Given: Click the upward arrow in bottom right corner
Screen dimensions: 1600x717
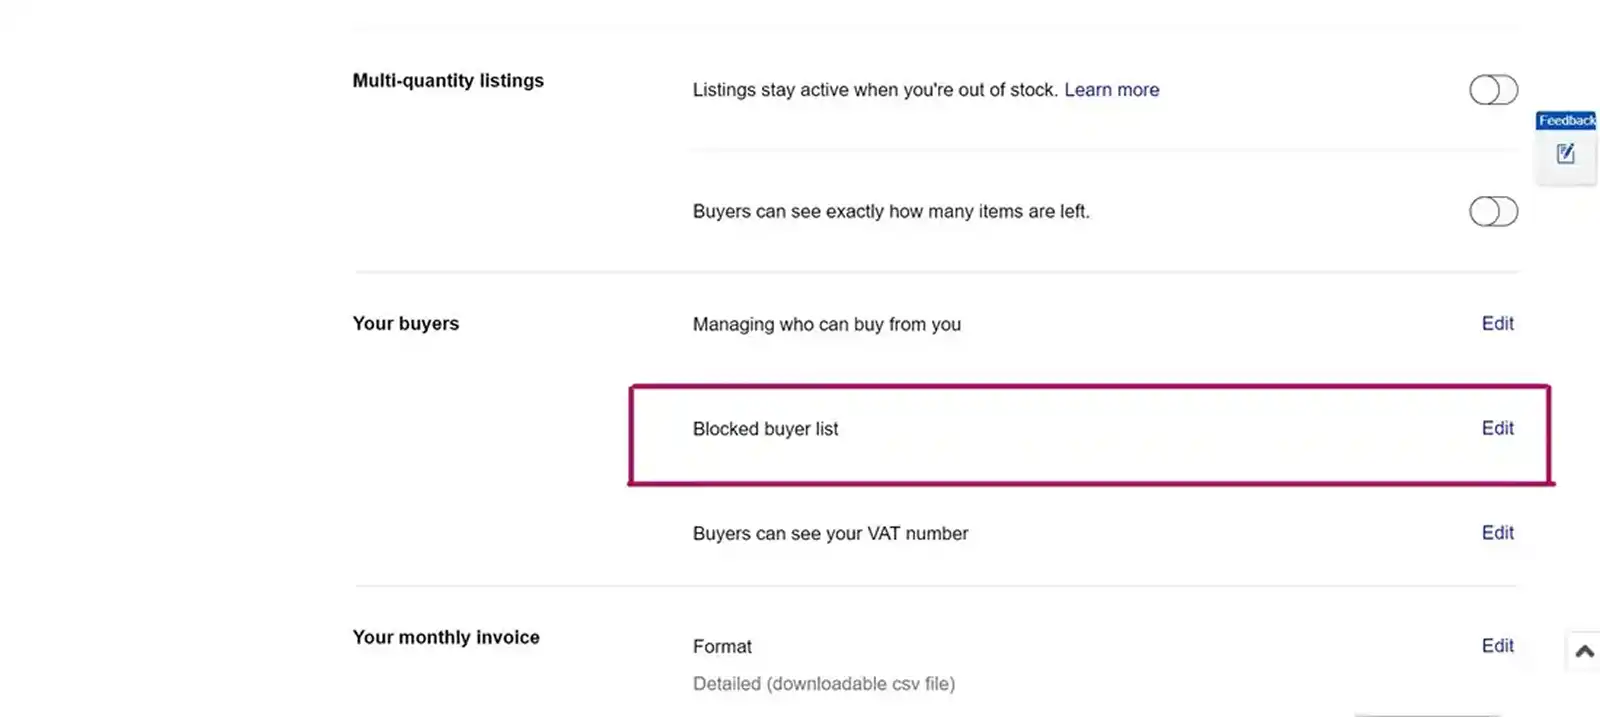Looking at the screenshot, I should tap(1584, 651).
